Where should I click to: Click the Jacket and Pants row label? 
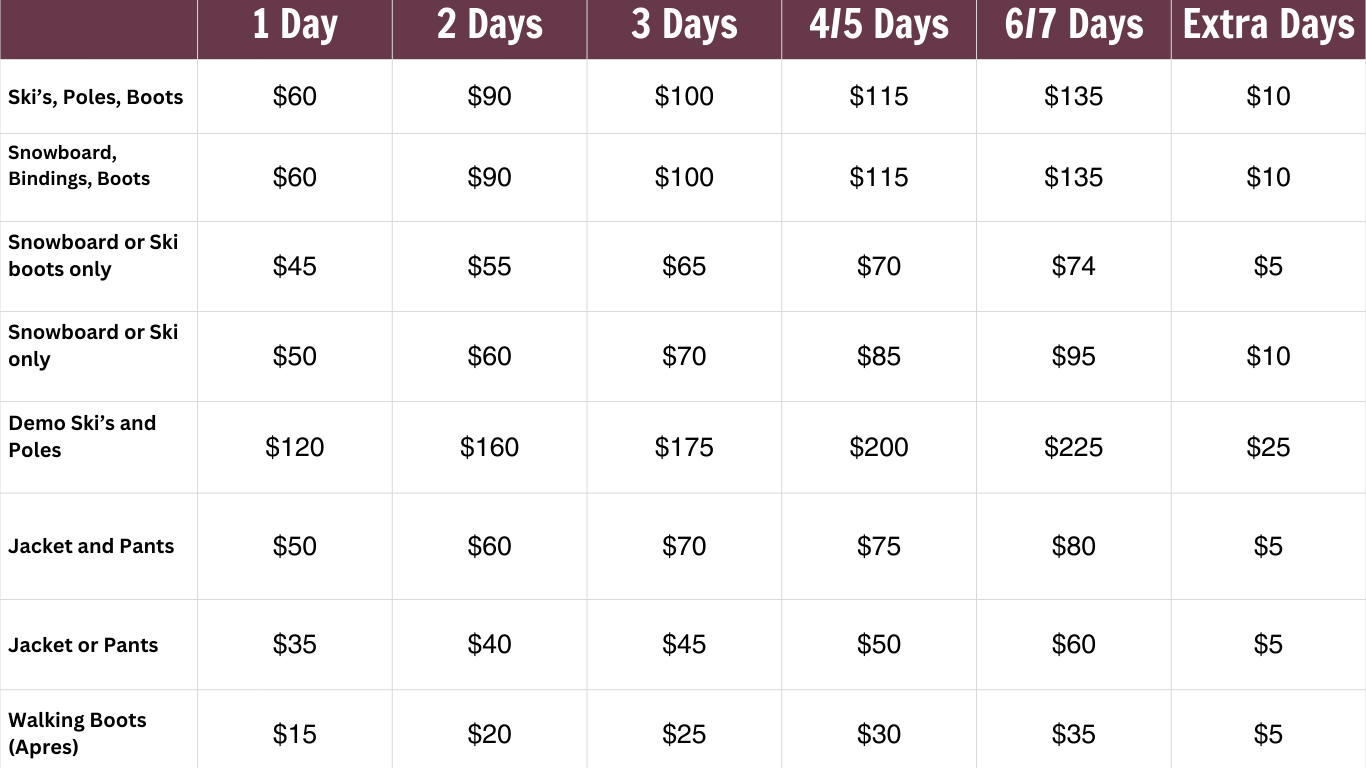coord(91,546)
